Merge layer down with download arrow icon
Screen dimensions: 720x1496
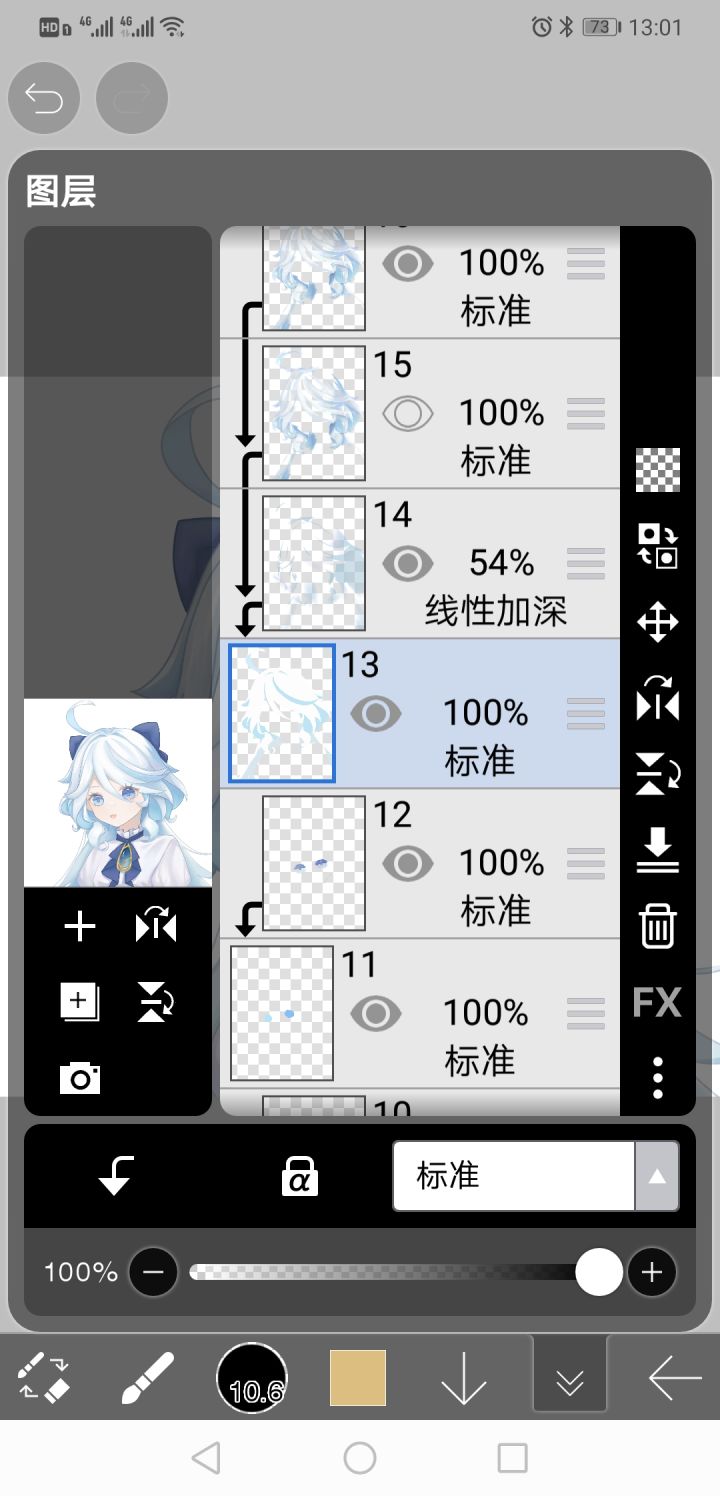pos(658,850)
